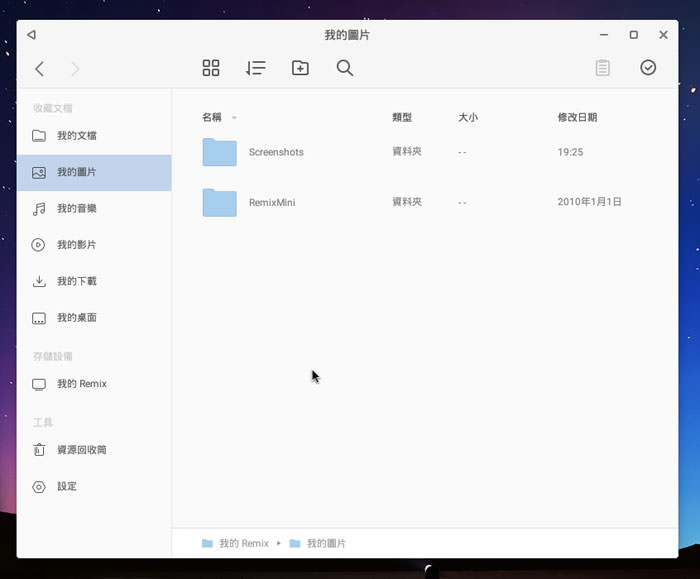Open 資源回收筒 trash in sidebar
The image size is (700, 579).
point(81,450)
